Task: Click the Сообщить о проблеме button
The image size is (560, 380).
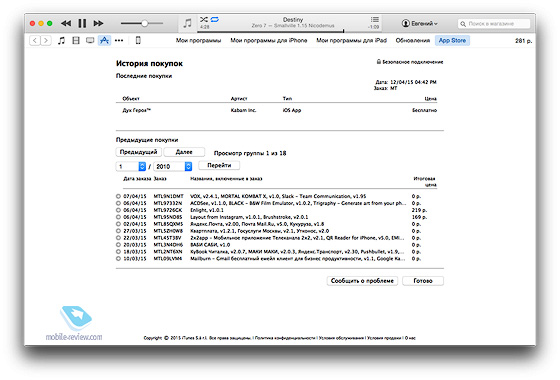Action: pos(362,281)
